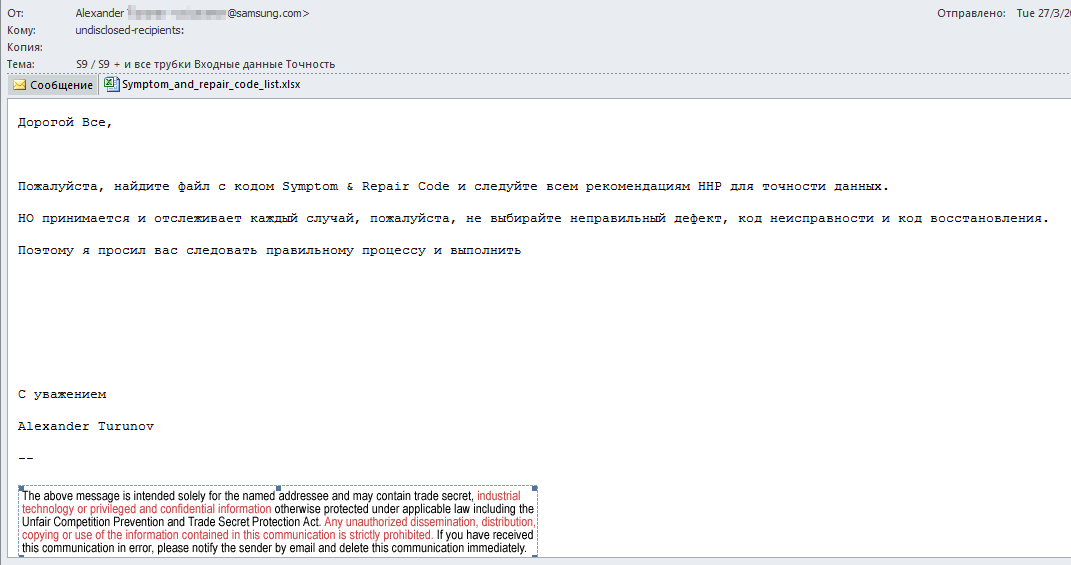Click the envelope icon on the Сообщение tab

(19, 85)
